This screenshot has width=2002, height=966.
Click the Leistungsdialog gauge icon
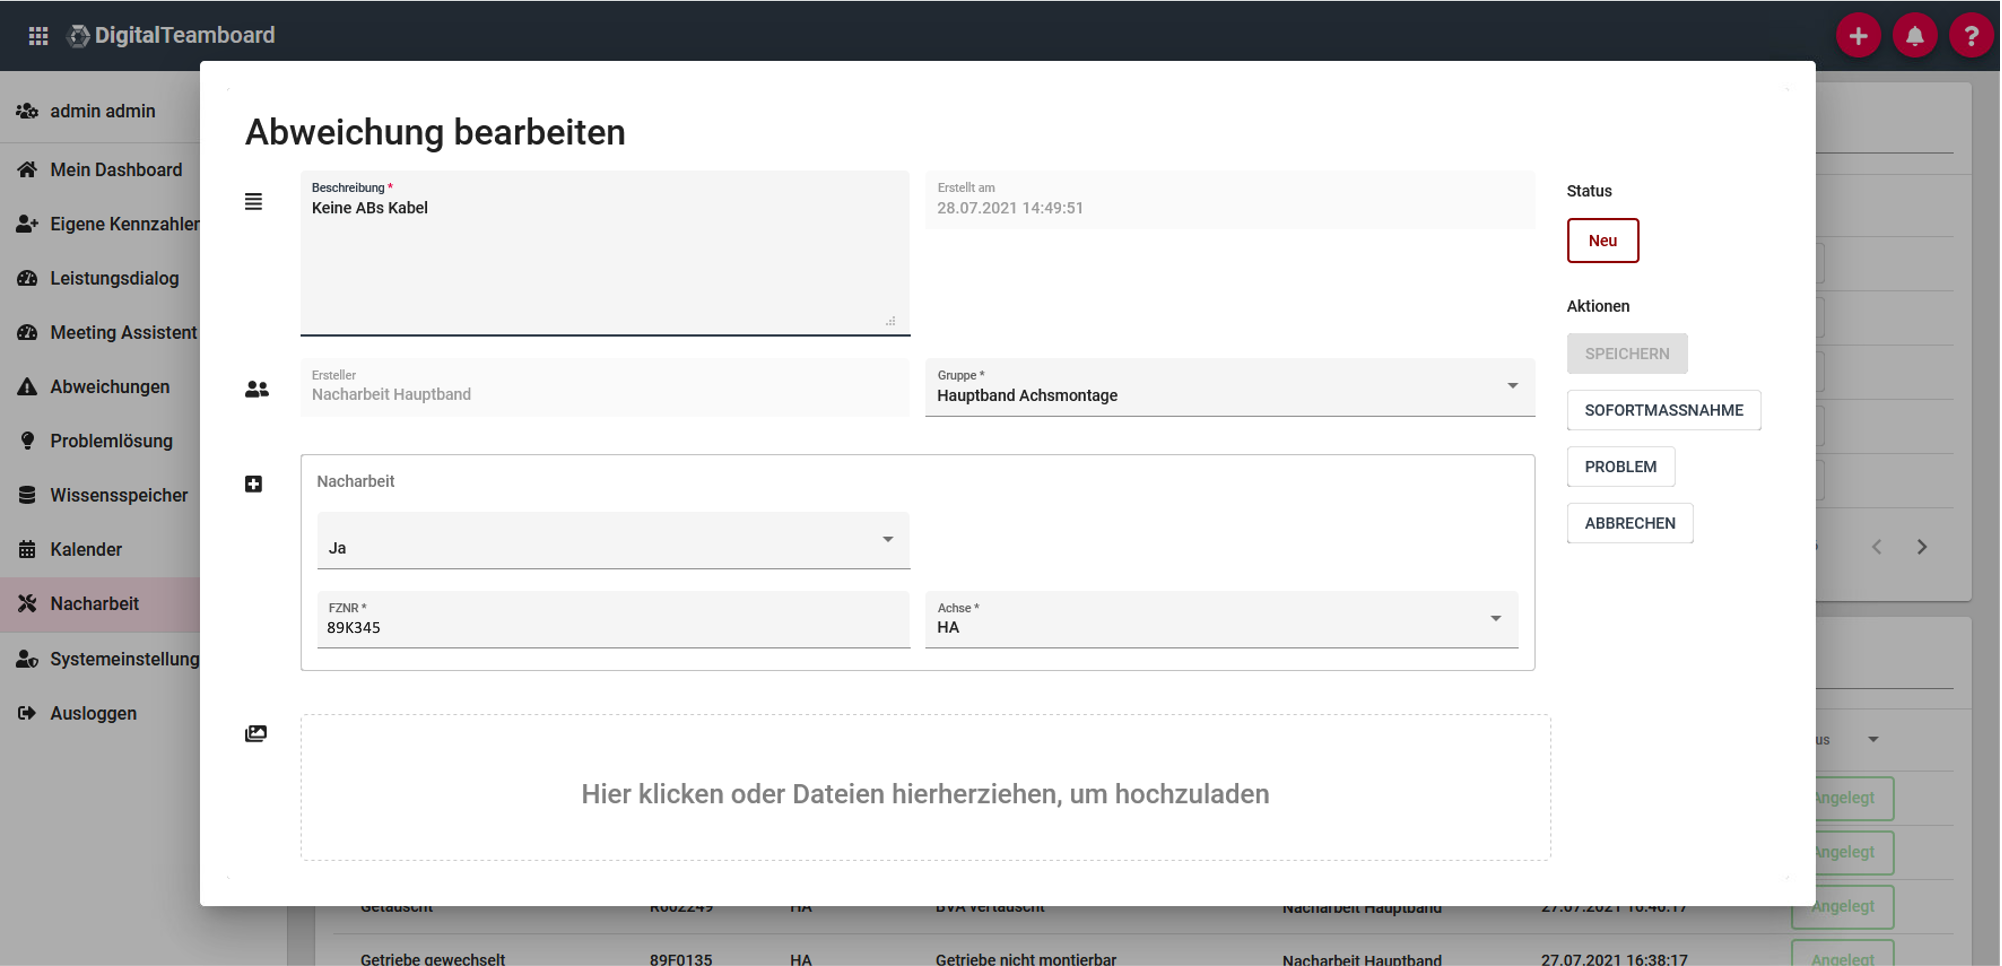[x=27, y=278]
